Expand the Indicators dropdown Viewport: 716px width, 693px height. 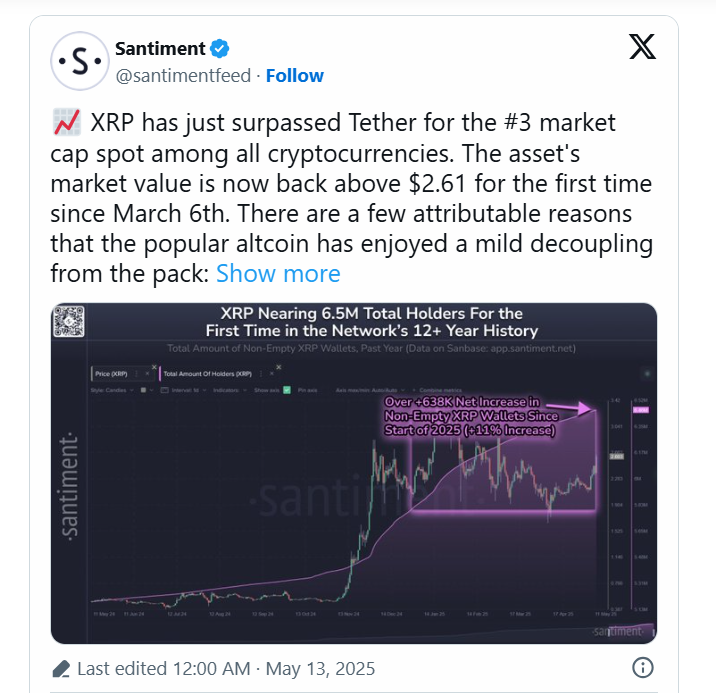(230, 390)
